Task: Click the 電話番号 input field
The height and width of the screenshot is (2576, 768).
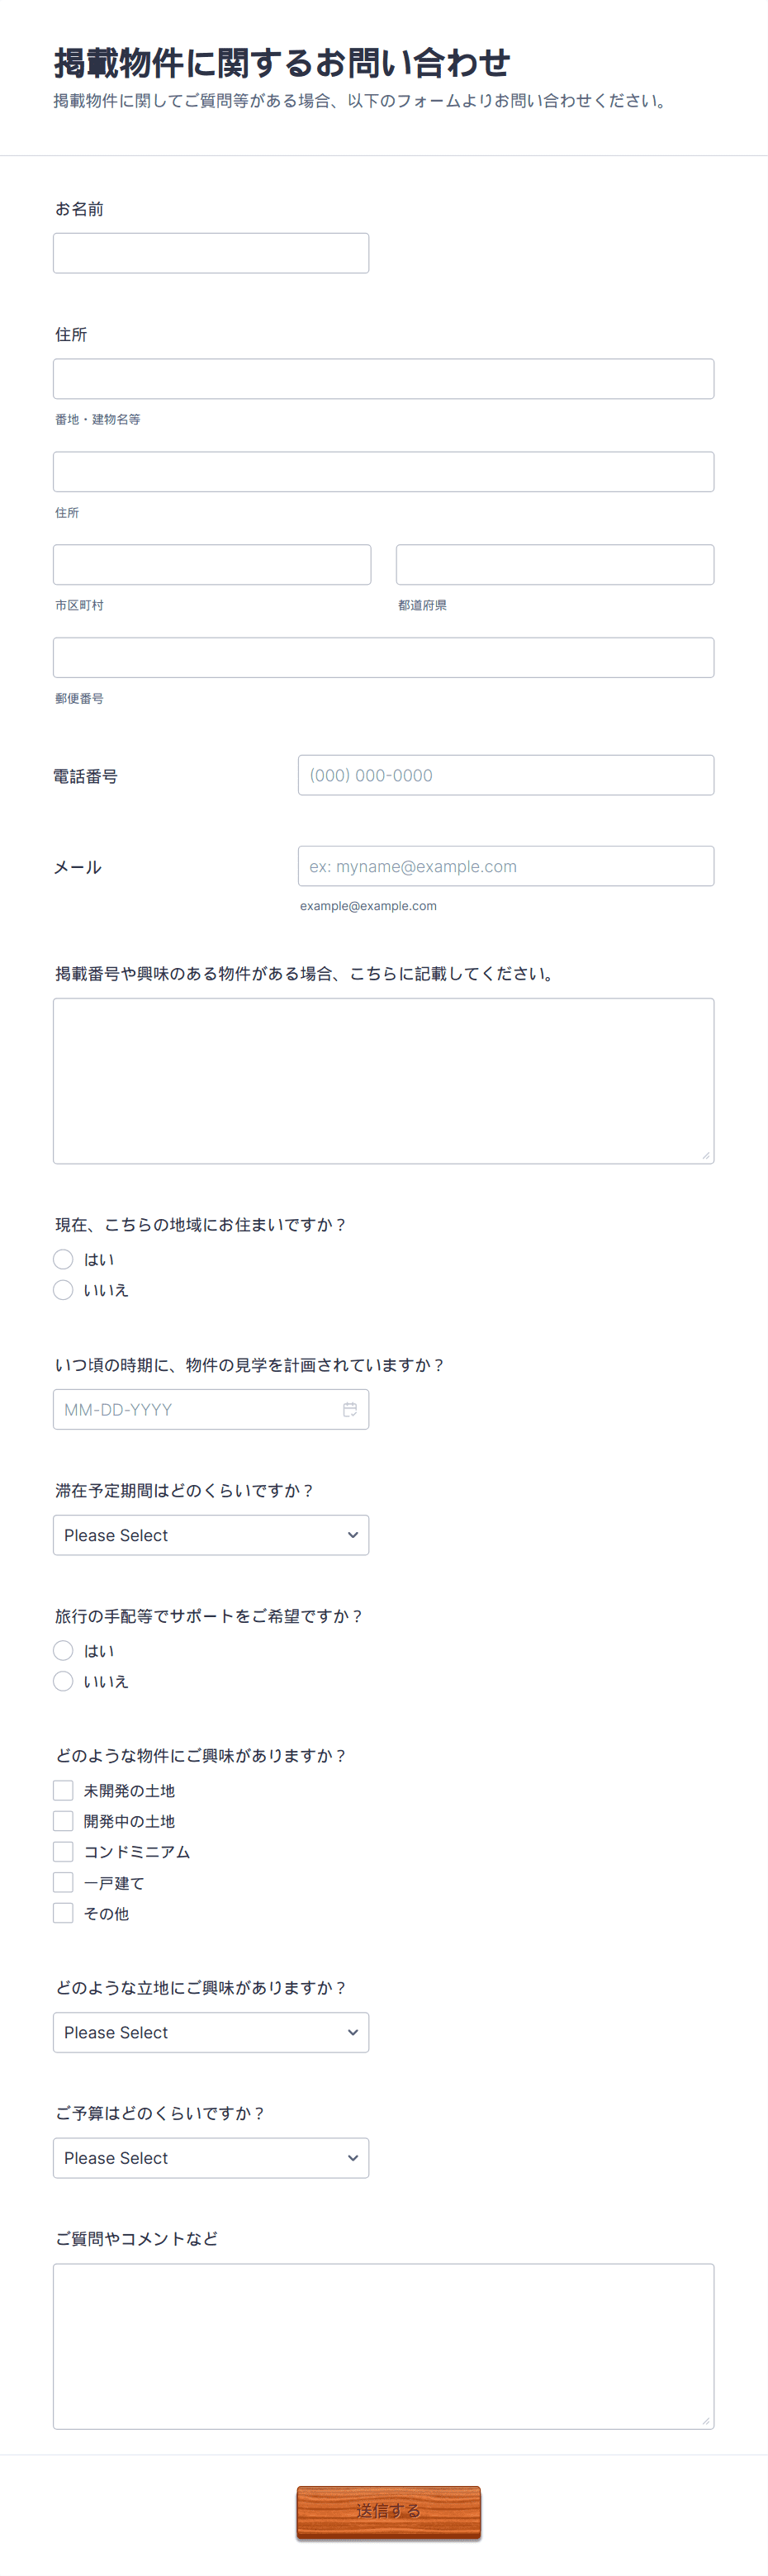Action: point(506,775)
